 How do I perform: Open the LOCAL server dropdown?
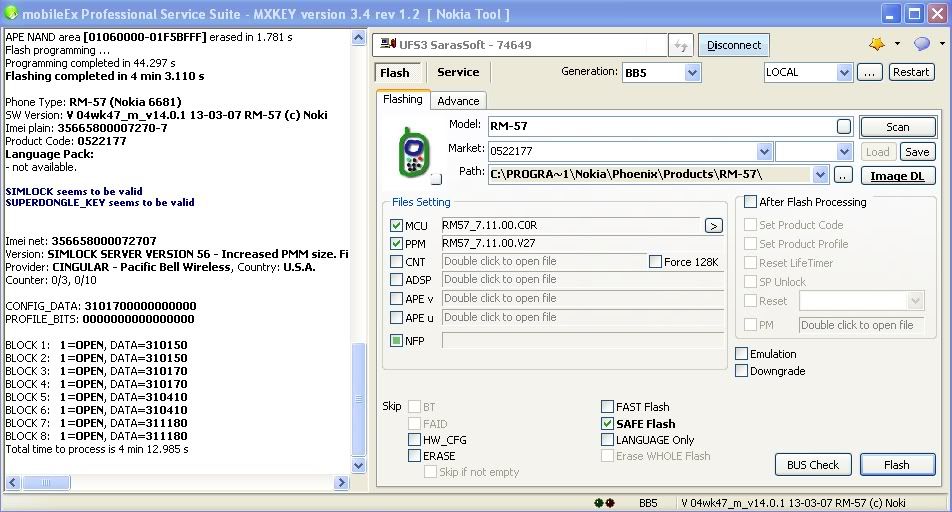point(844,73)
